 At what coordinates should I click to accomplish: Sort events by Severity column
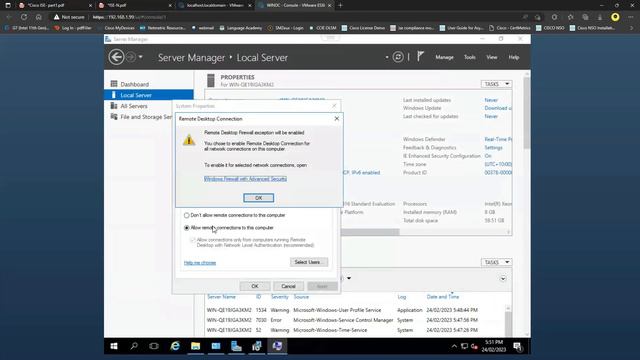coord(280,297)
